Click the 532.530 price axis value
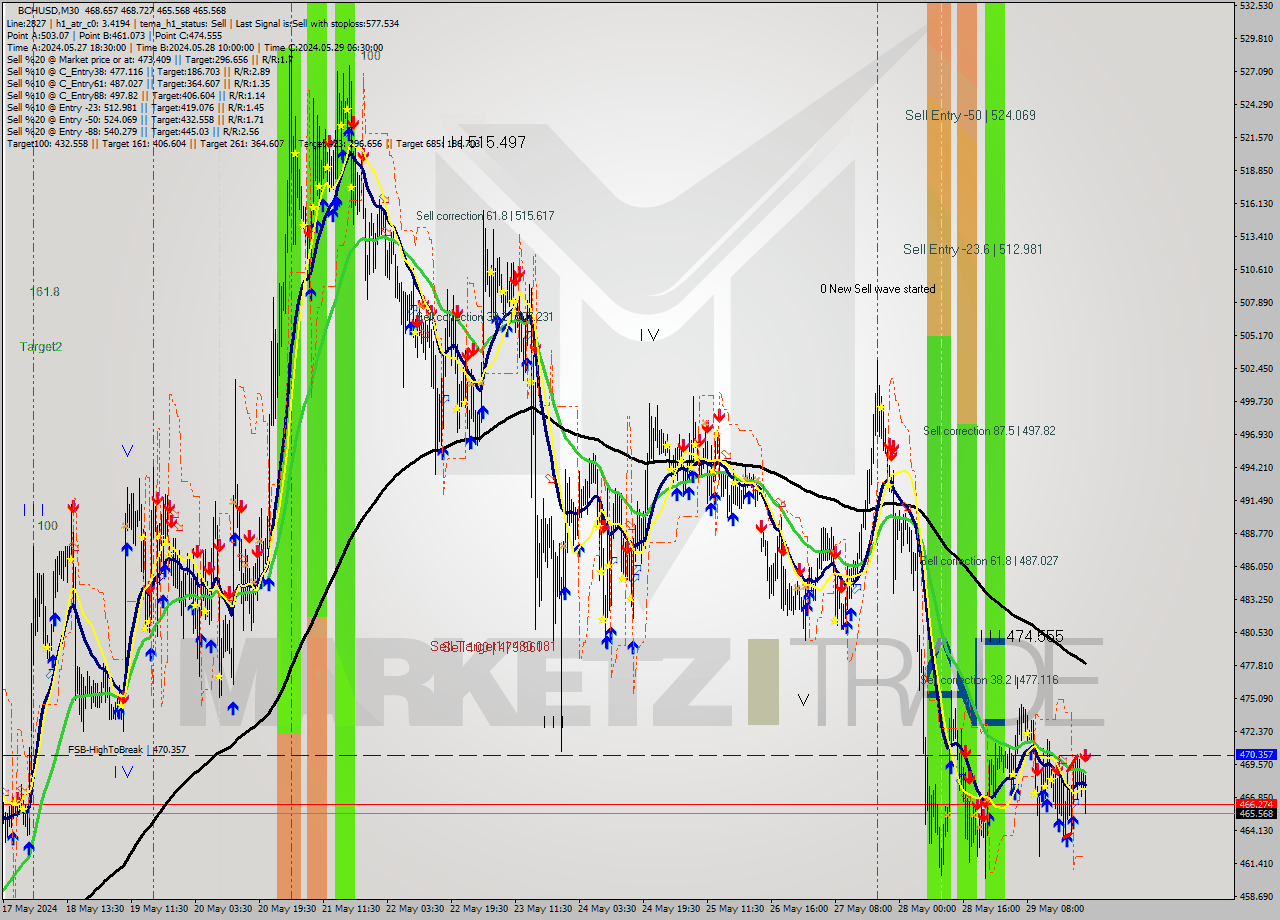The width and height of the screenshot is (1280, 920). [1255, 6]
